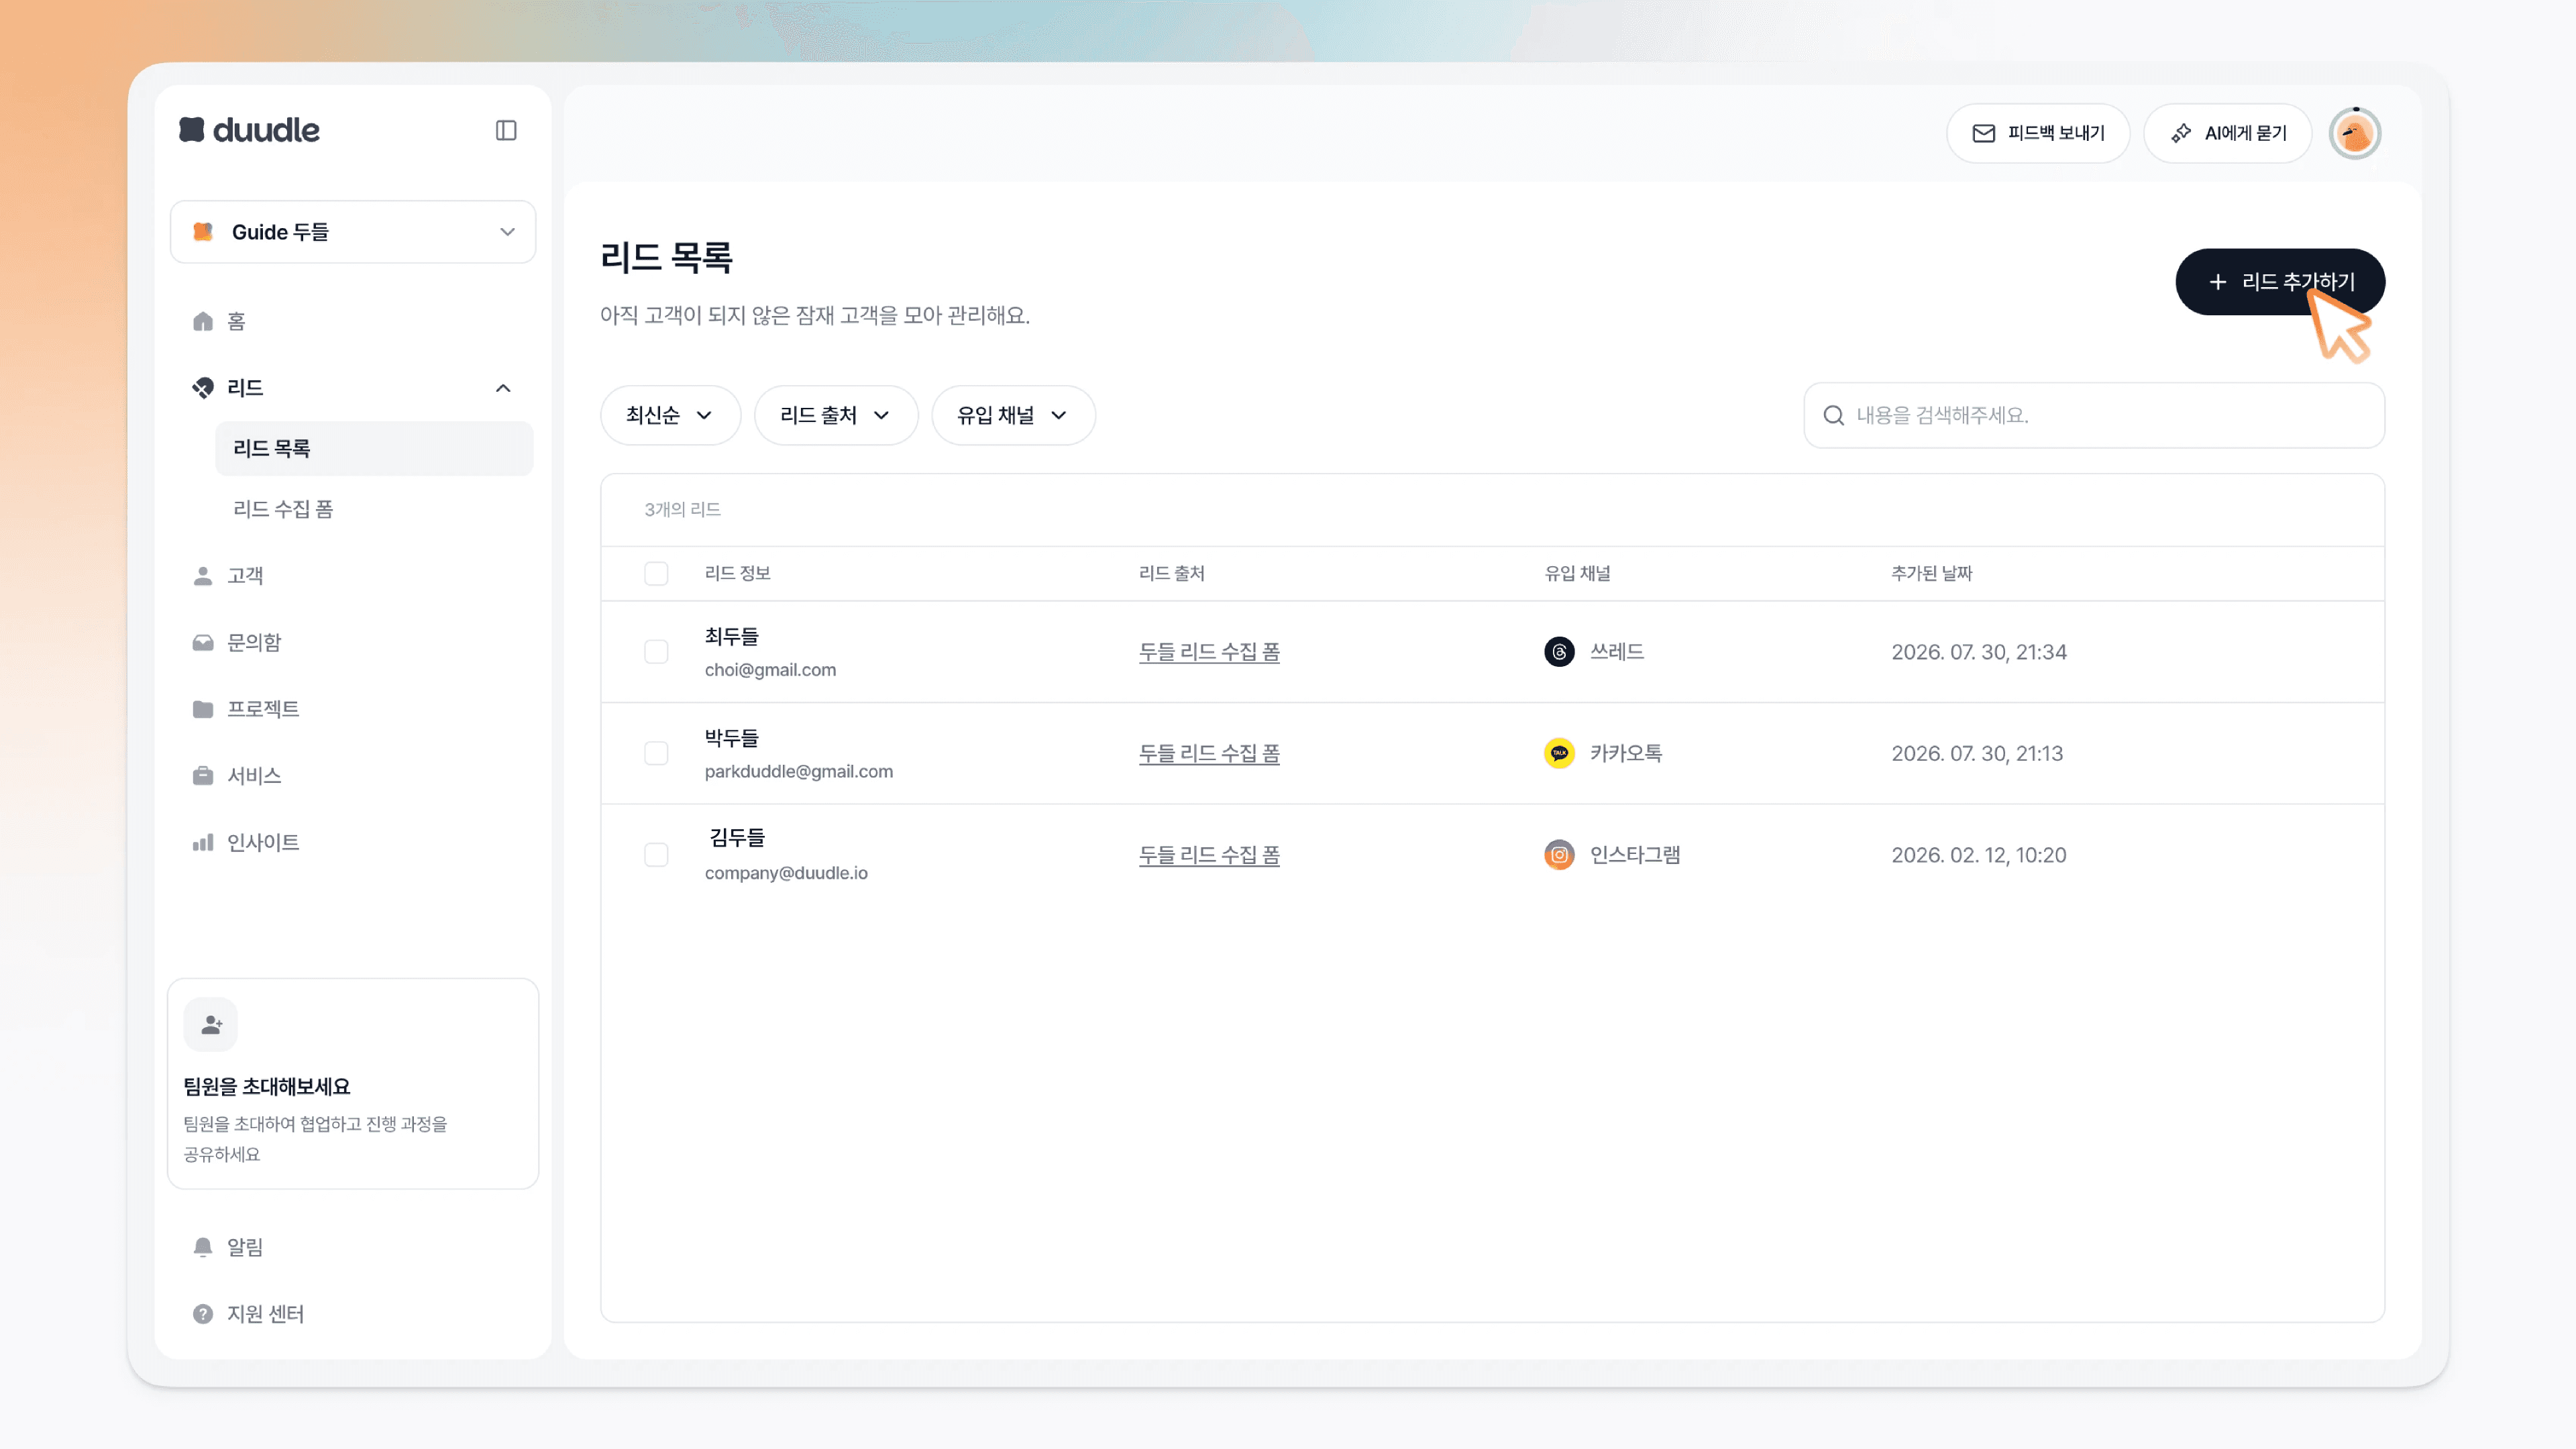Check the box for 김두들 lead
The width and height of the screenshot is (2576, 1449).
click(x=656, y=855)
